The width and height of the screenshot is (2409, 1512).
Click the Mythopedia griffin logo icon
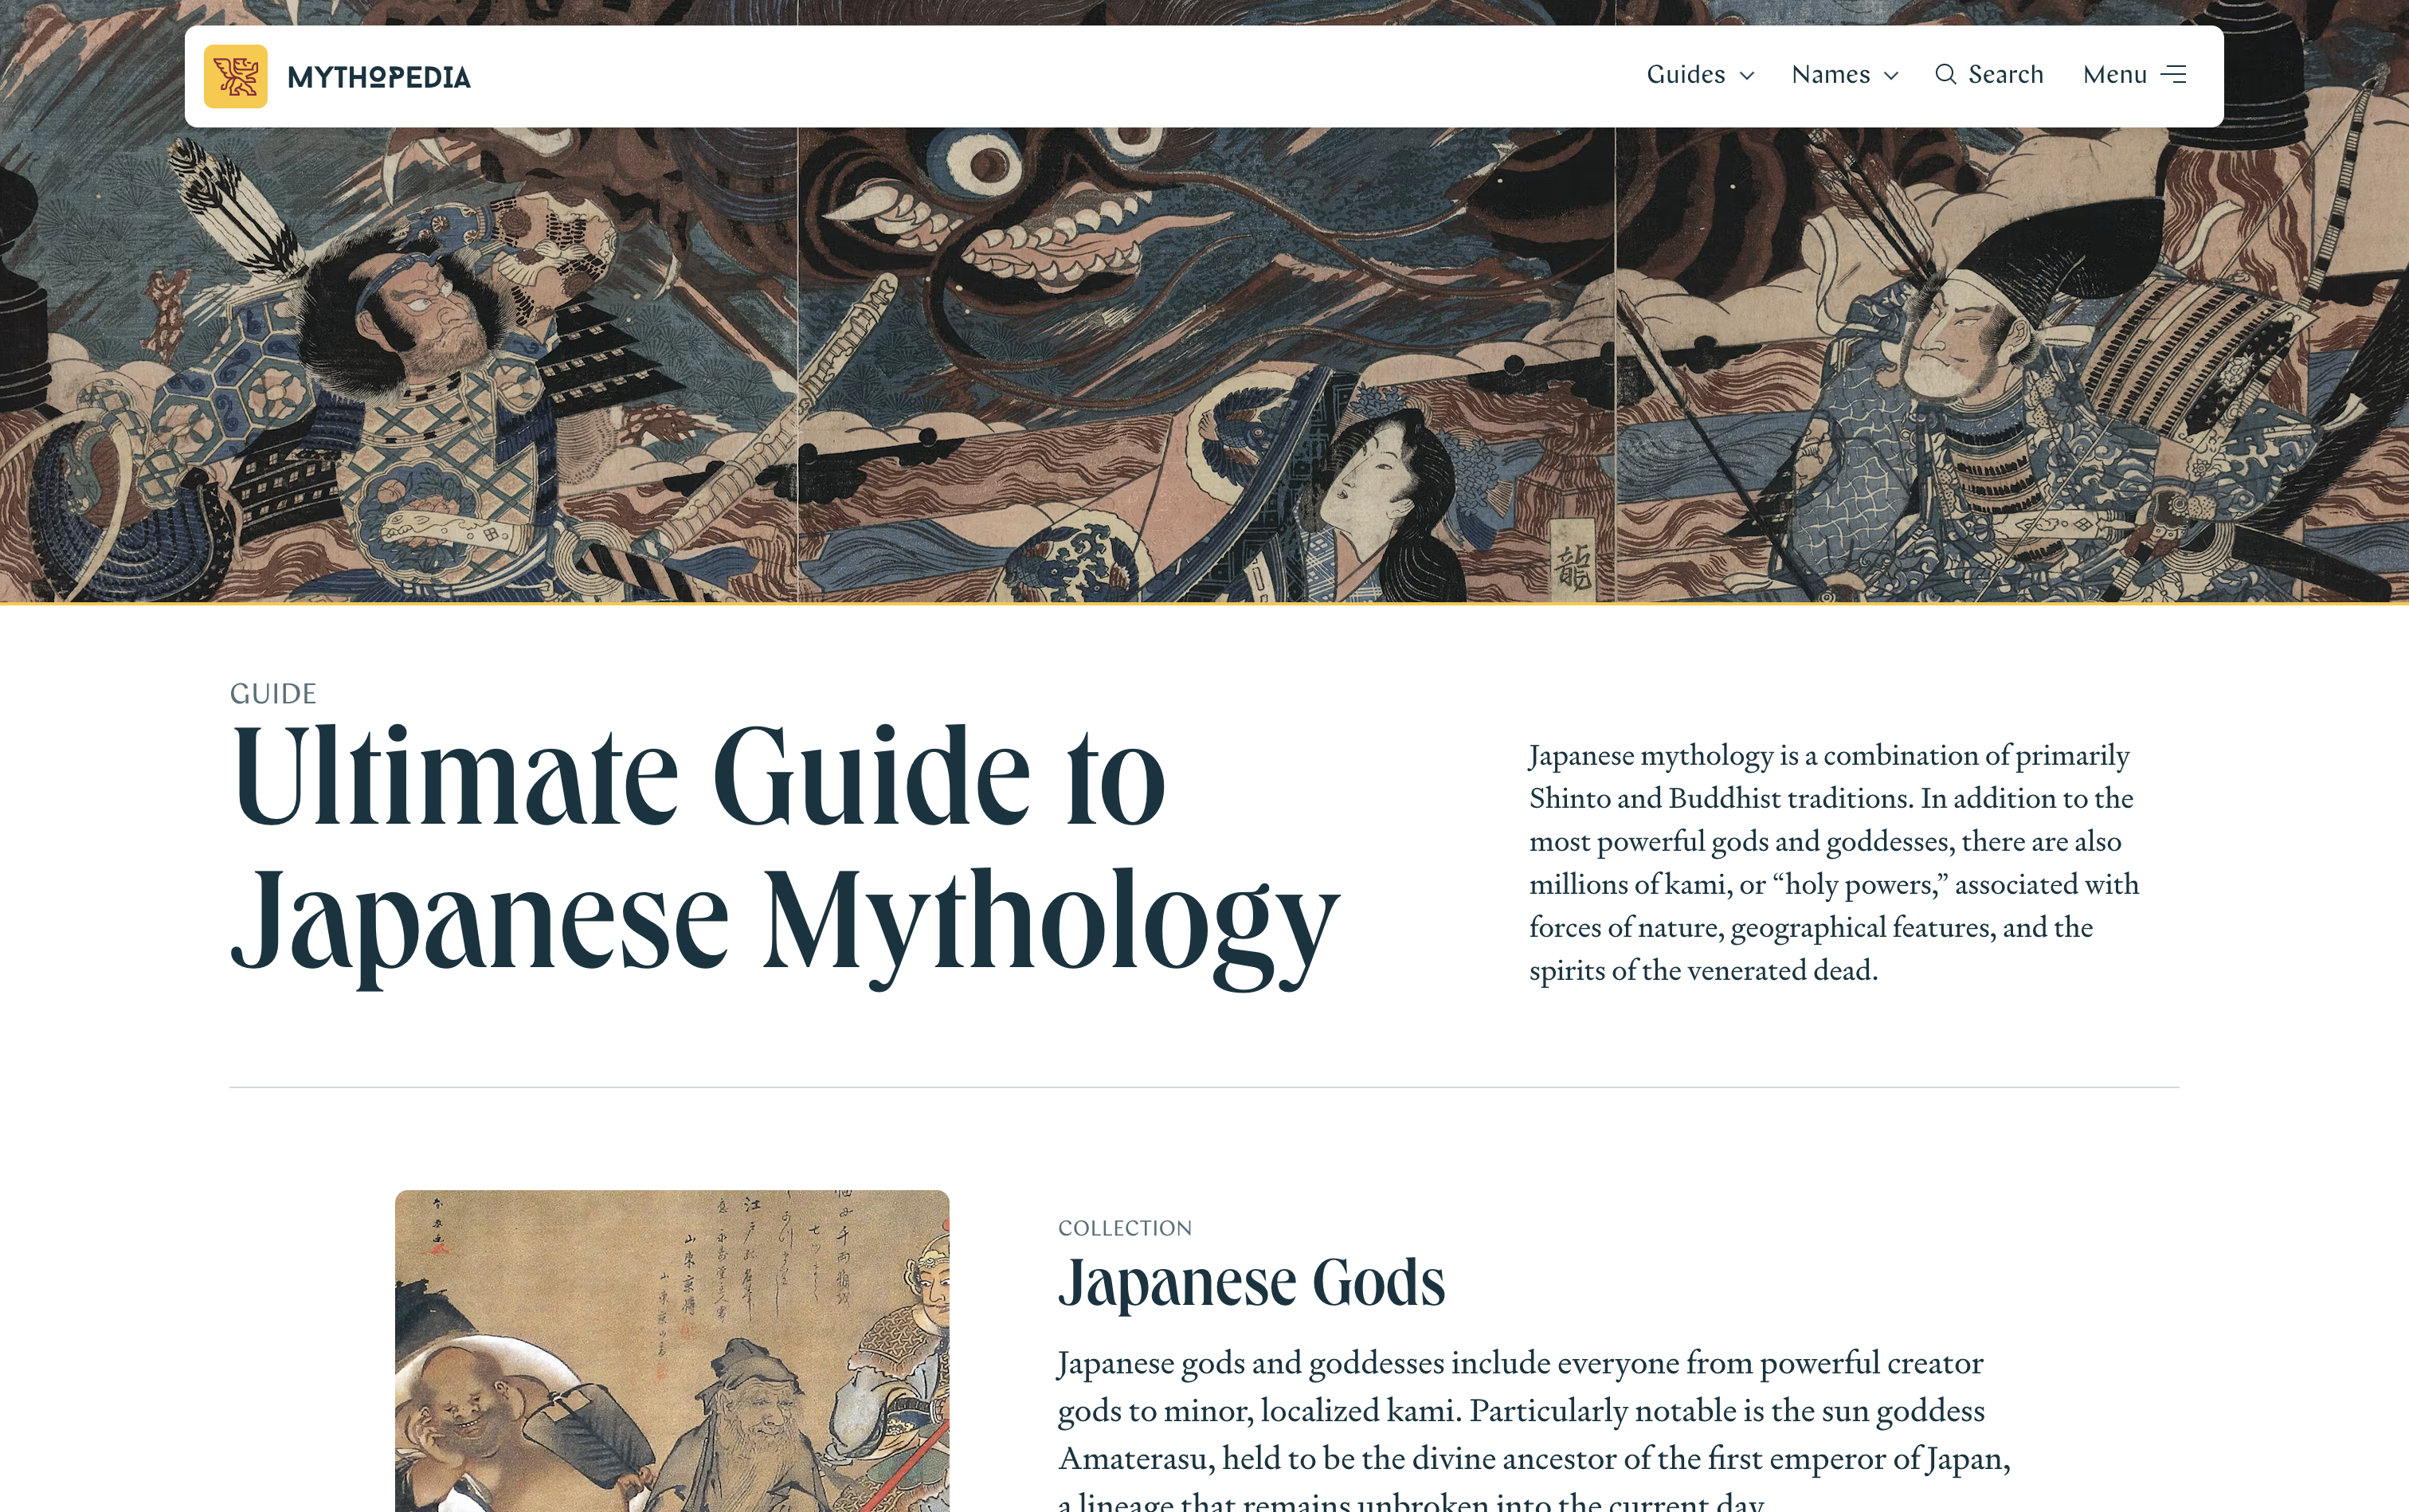click(x=235, y=76)
